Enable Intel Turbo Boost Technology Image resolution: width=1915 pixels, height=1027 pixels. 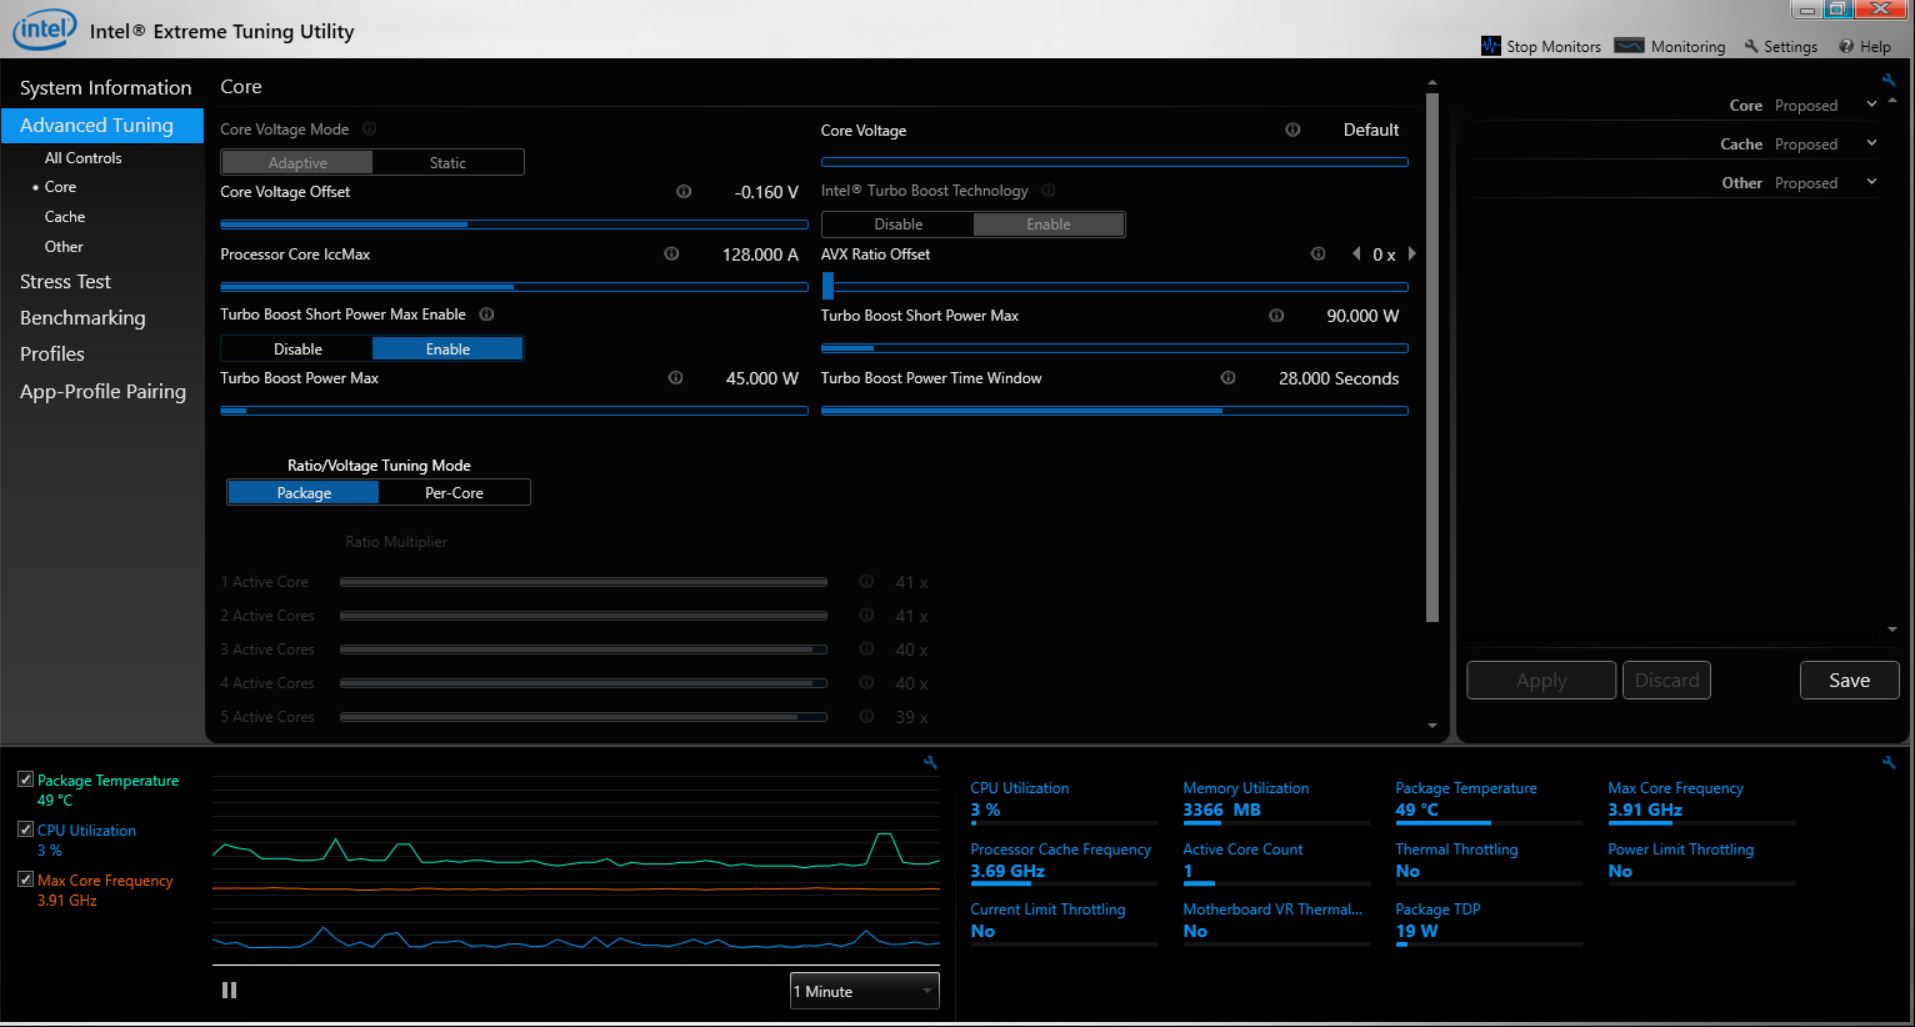1048,224
